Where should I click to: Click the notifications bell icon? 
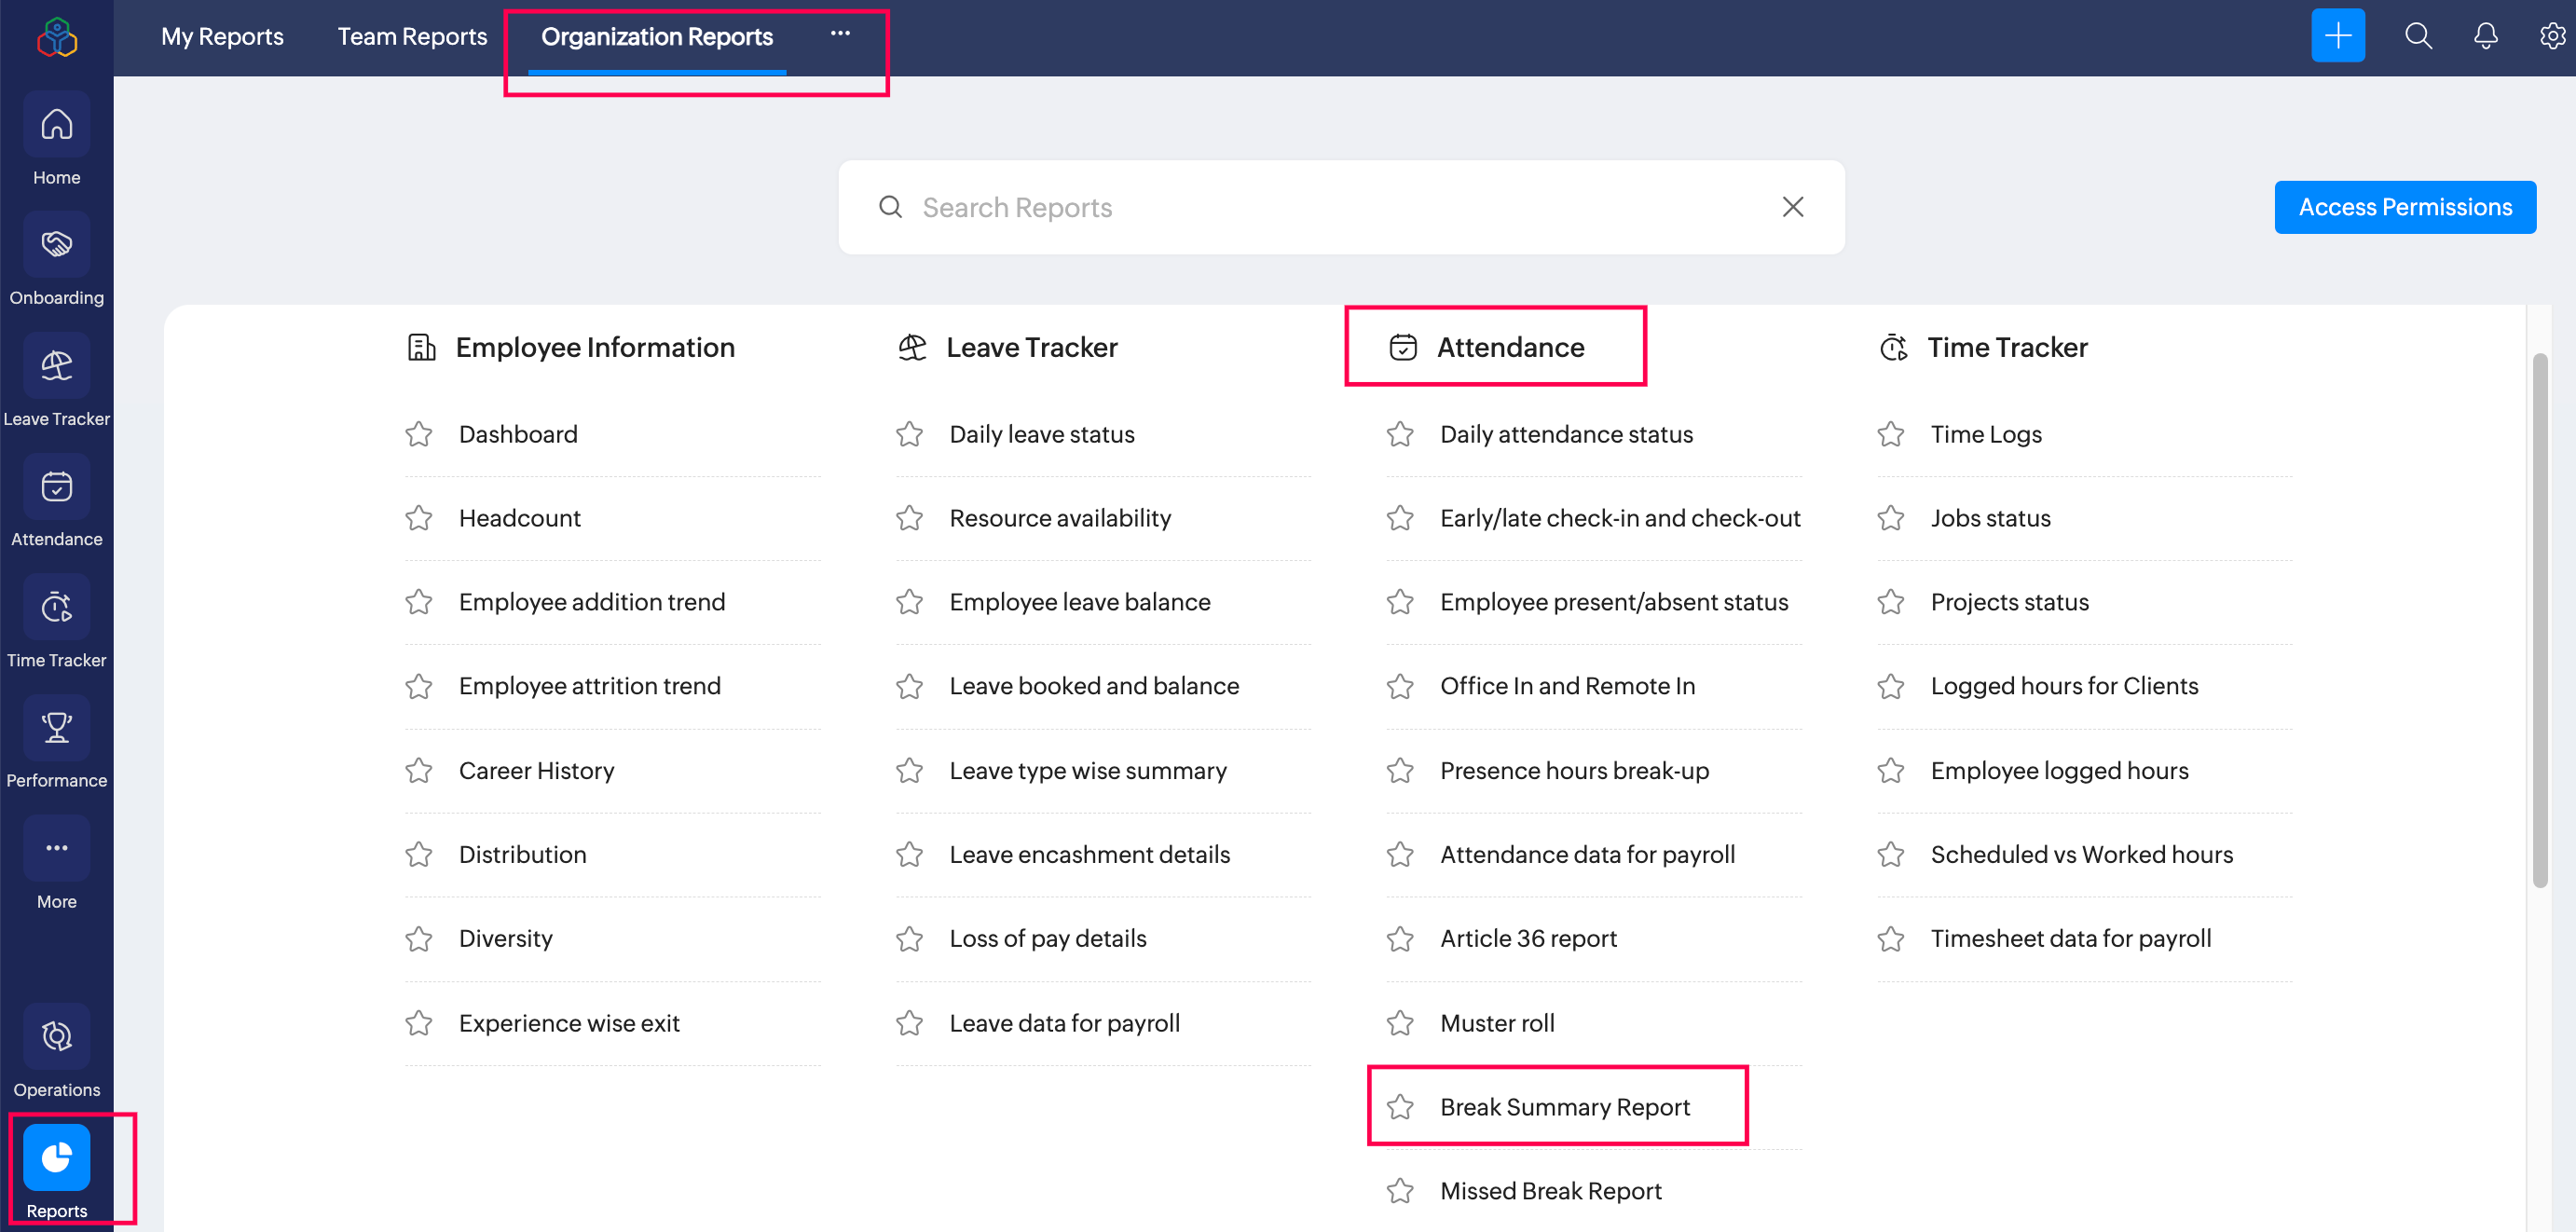[x=2485, y=36]
